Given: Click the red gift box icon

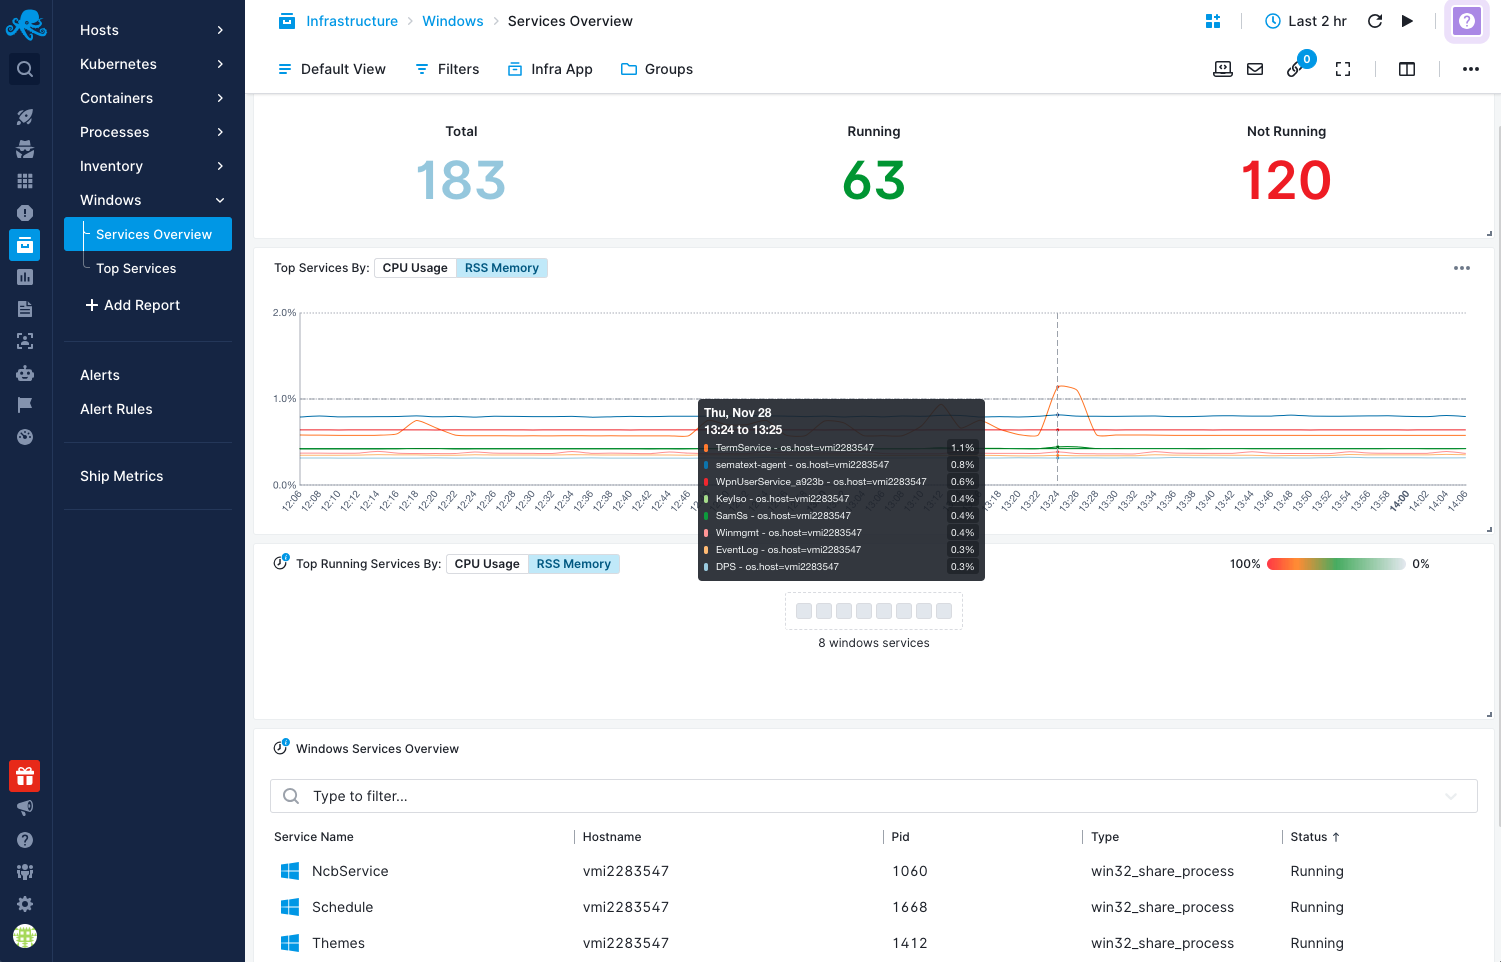Looking at the screenshot, I should pos(25,776).
